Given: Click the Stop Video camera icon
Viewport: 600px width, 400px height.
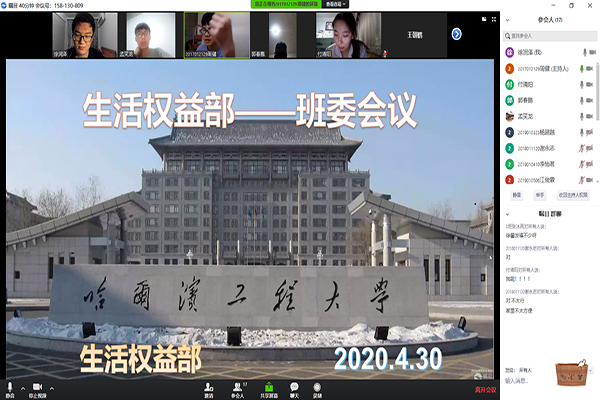Looking at the screenshot, I should pyautogui.click(x=39, y=386).
